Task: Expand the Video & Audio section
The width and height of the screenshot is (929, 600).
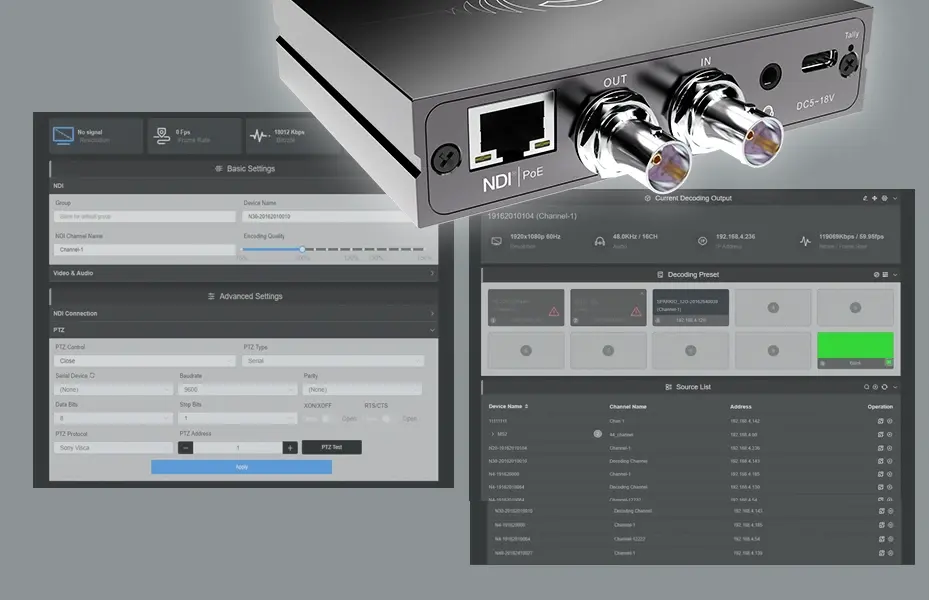Action: [244, 273]
